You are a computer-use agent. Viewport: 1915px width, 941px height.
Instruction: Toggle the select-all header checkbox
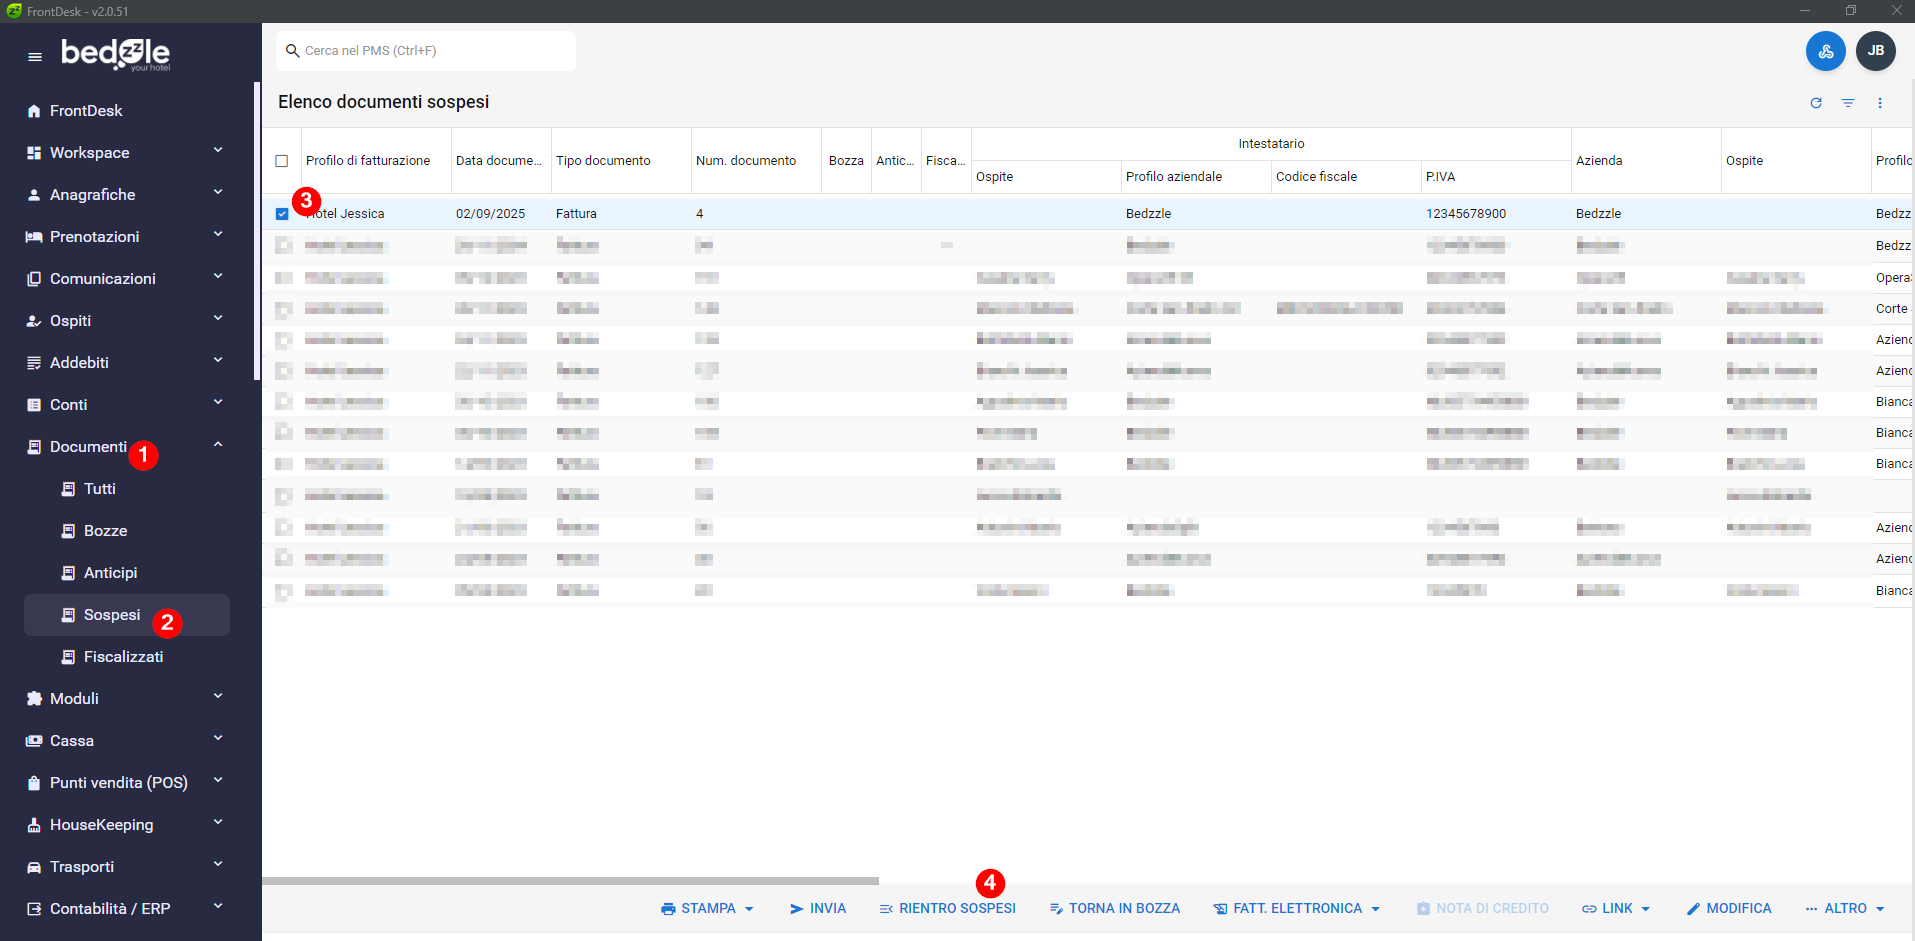(282, 161)
